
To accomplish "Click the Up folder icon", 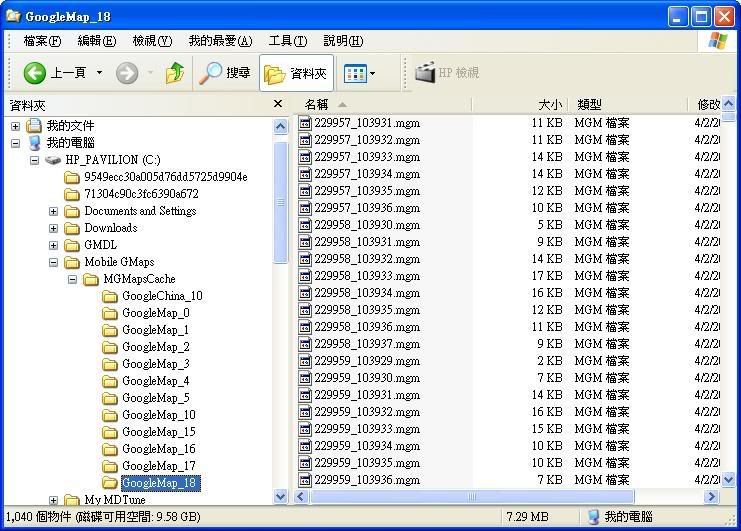I will click(175, 73).
